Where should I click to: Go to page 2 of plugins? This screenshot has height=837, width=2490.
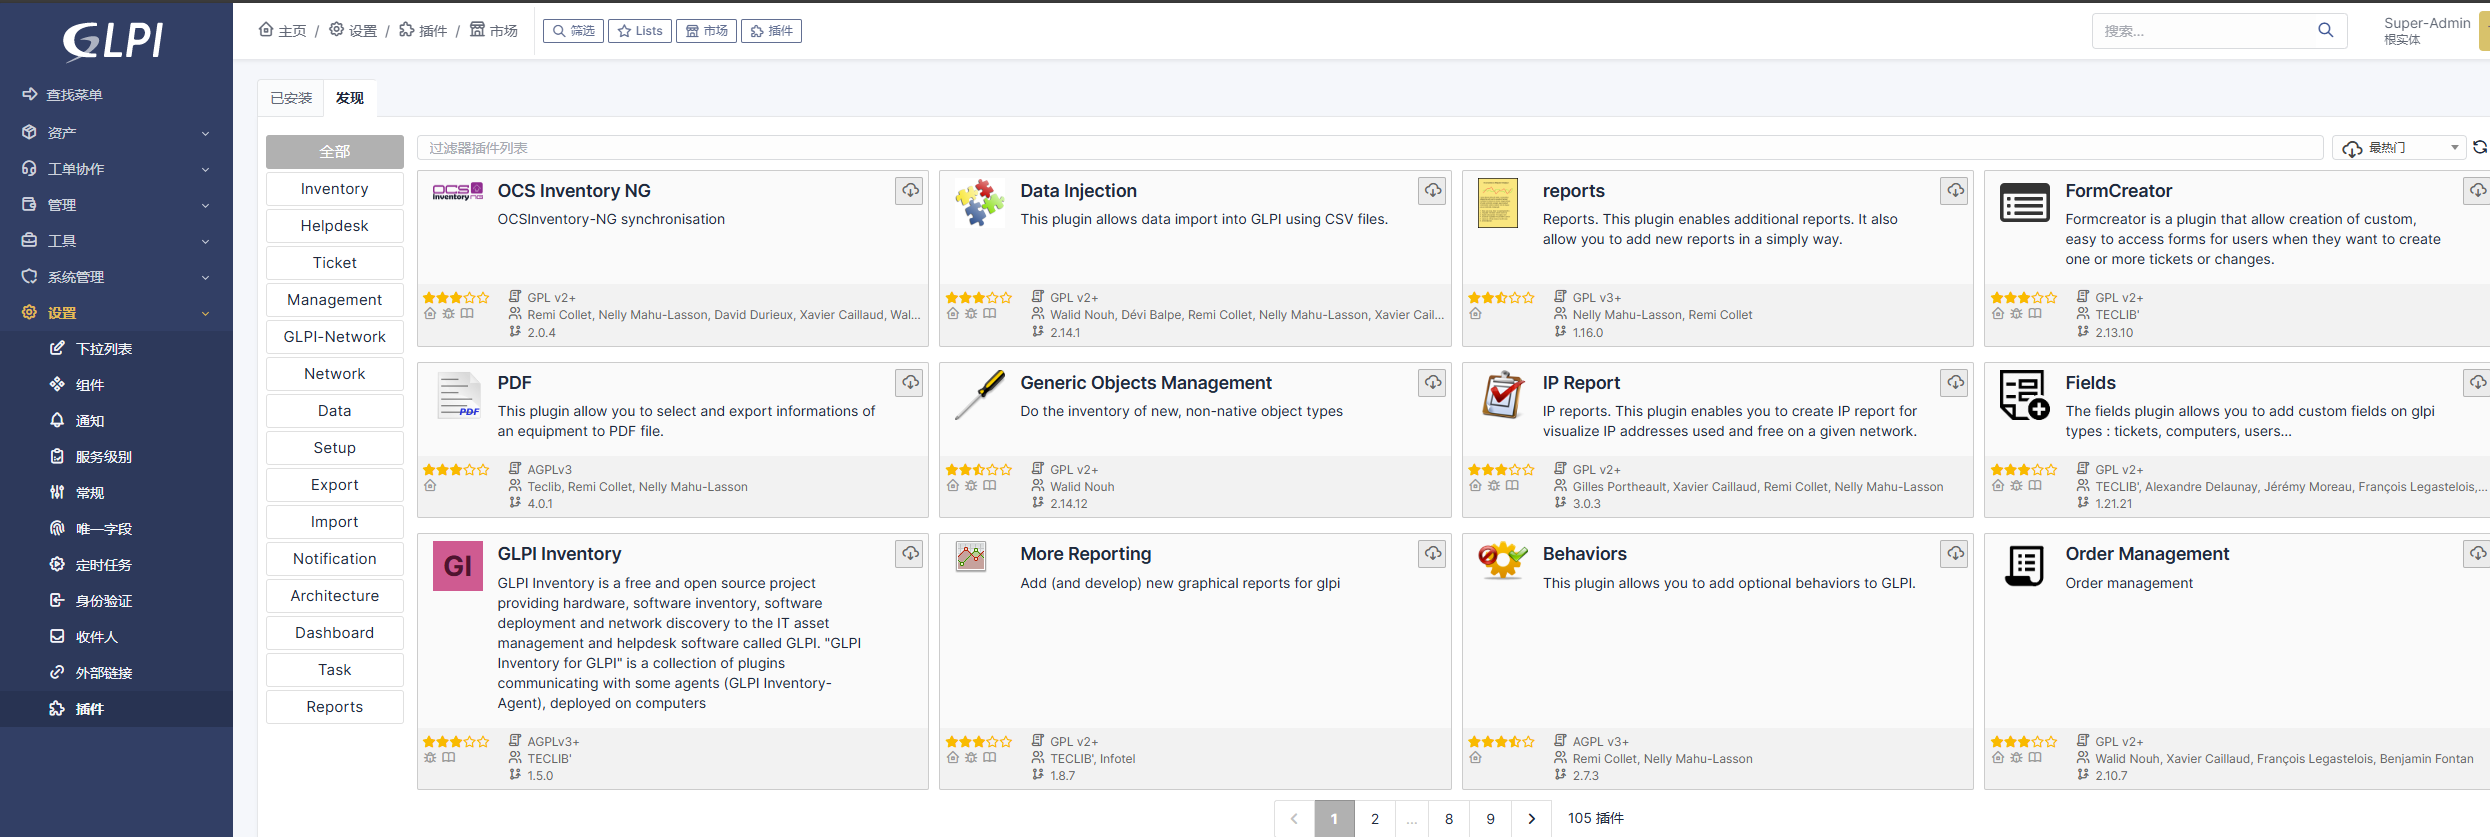pos(1375,818)
